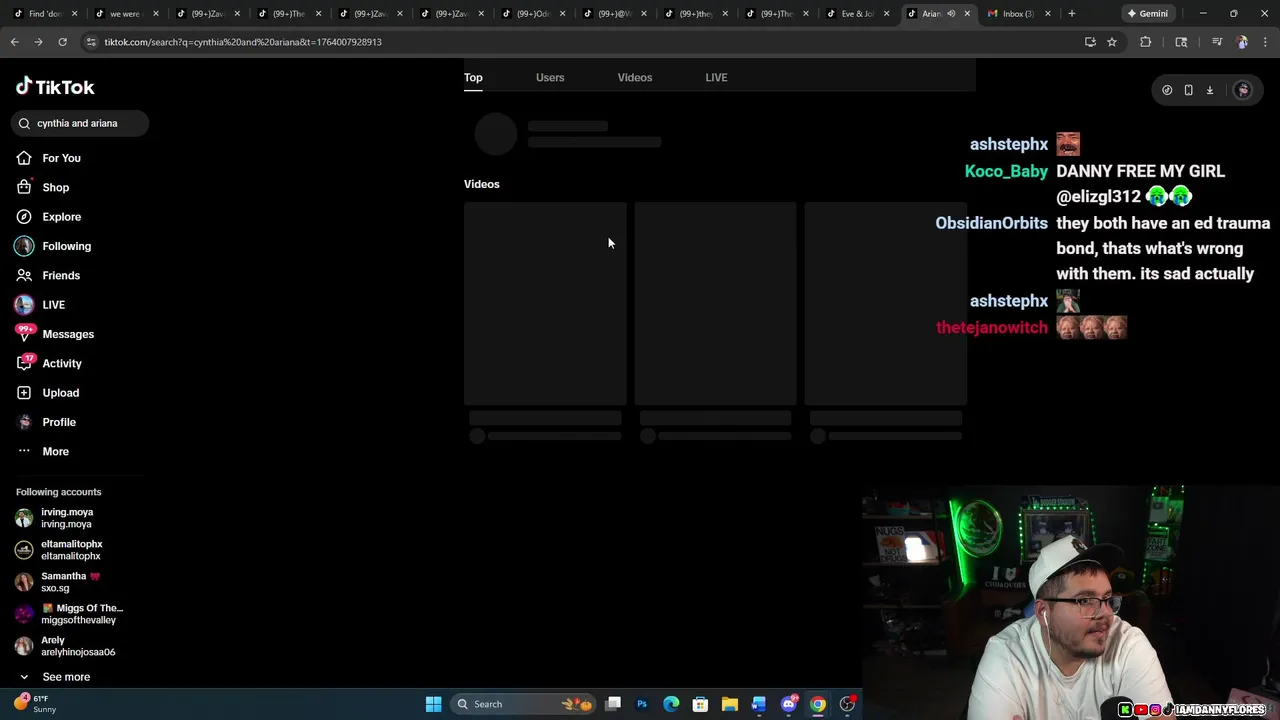Switch to the 'Find dor' tab

45,13
